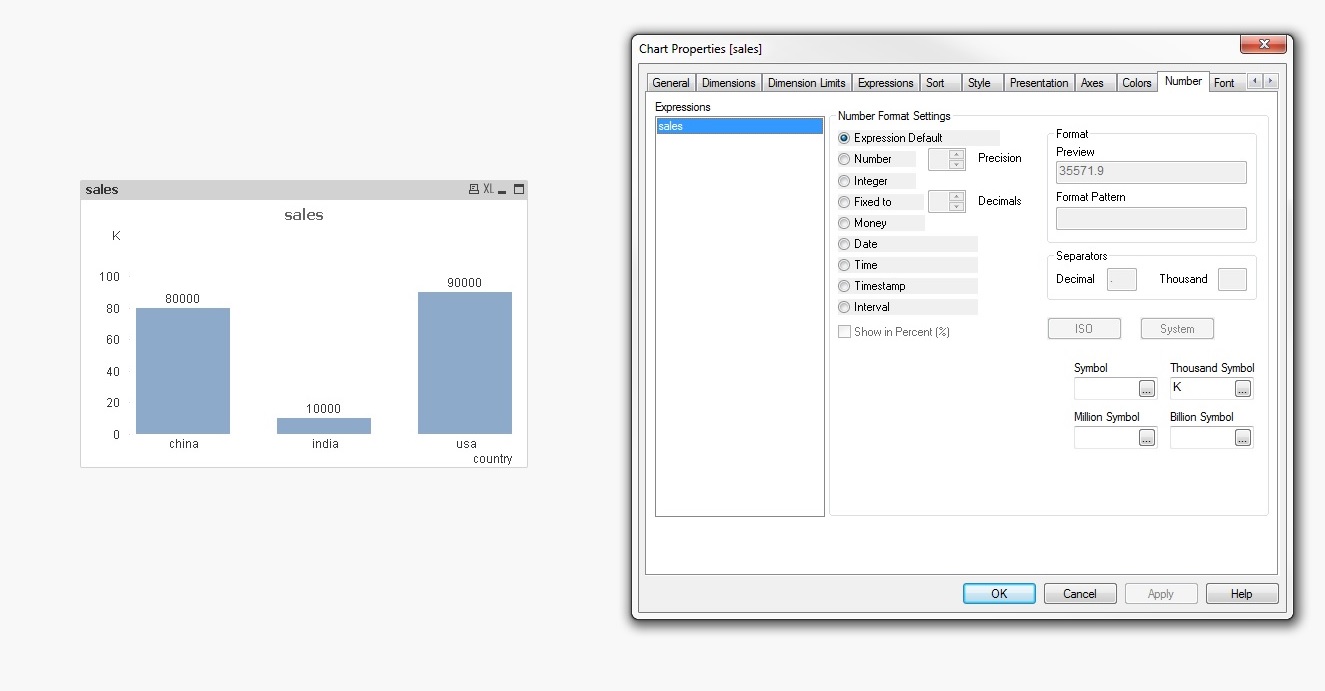Click the Cancel button
Viewport: 1325px width, 691px height.
pos(1080,594)
